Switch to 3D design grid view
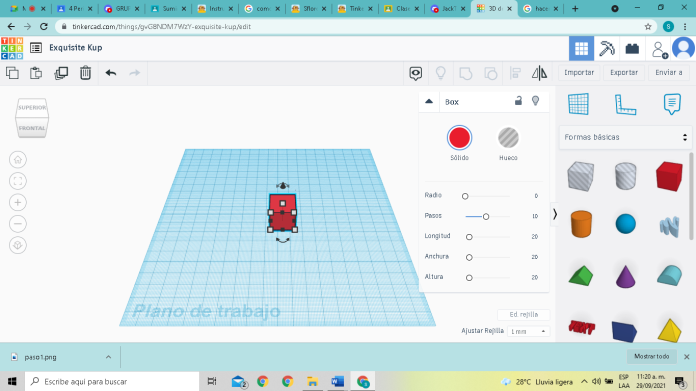The height and width of the screenshot is (391, 696). click(x=581, y=48)
